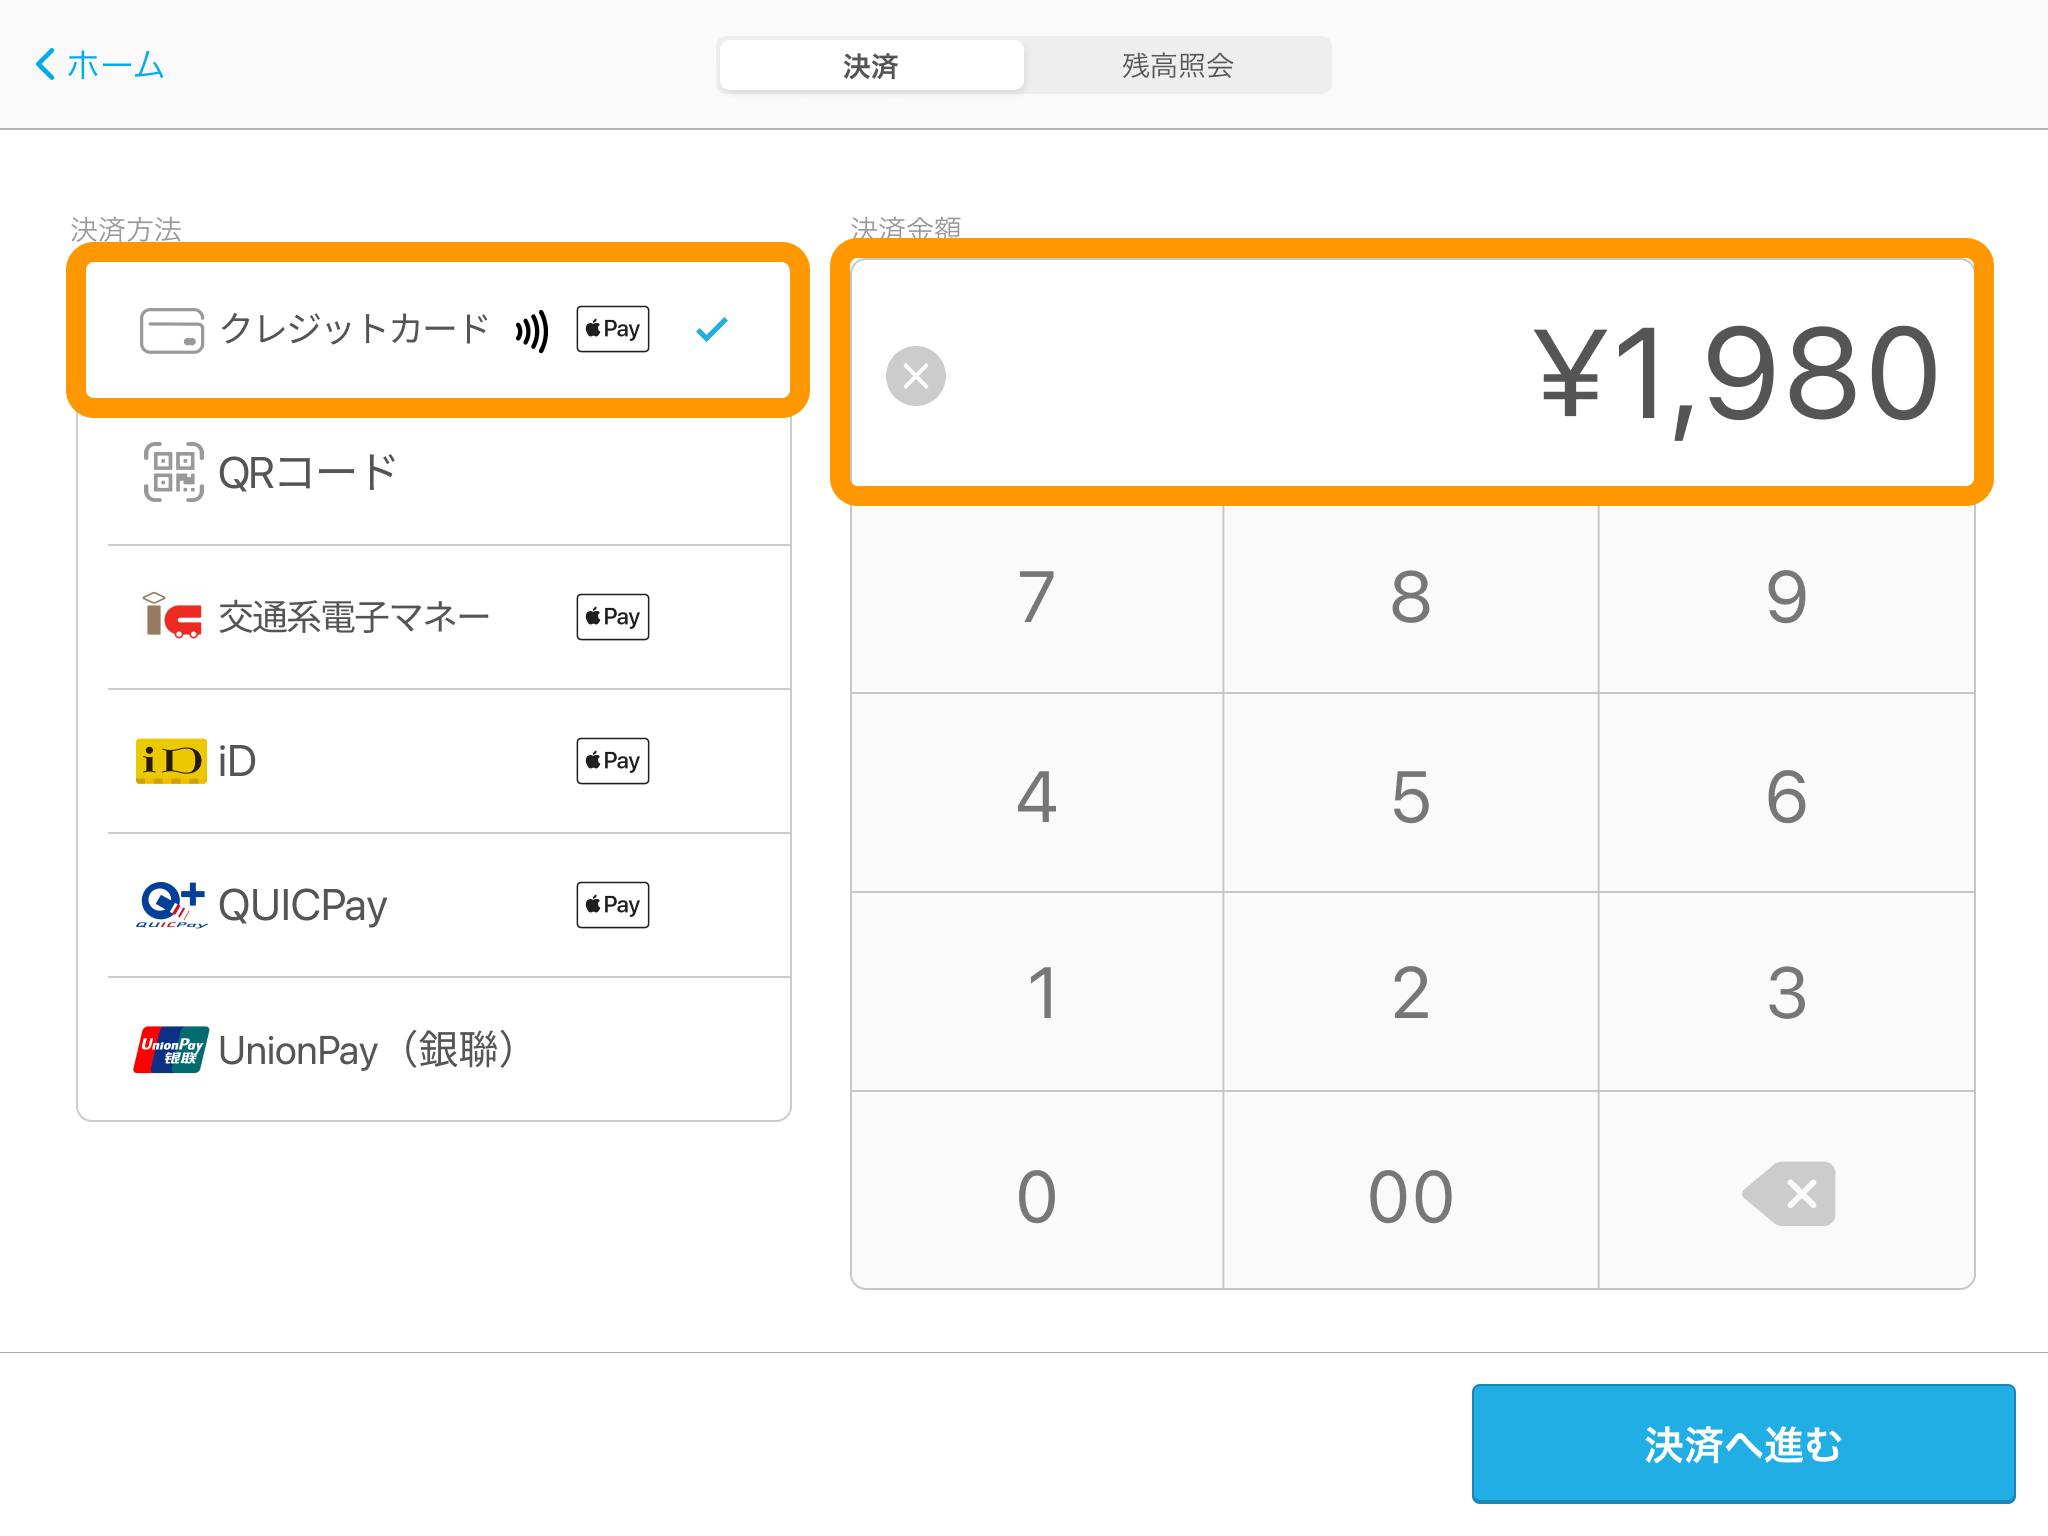The image size is (2048, 1536).
Task: Click the transit IC e-money logo
Action: pyautogui.click(x=171, y=616)
